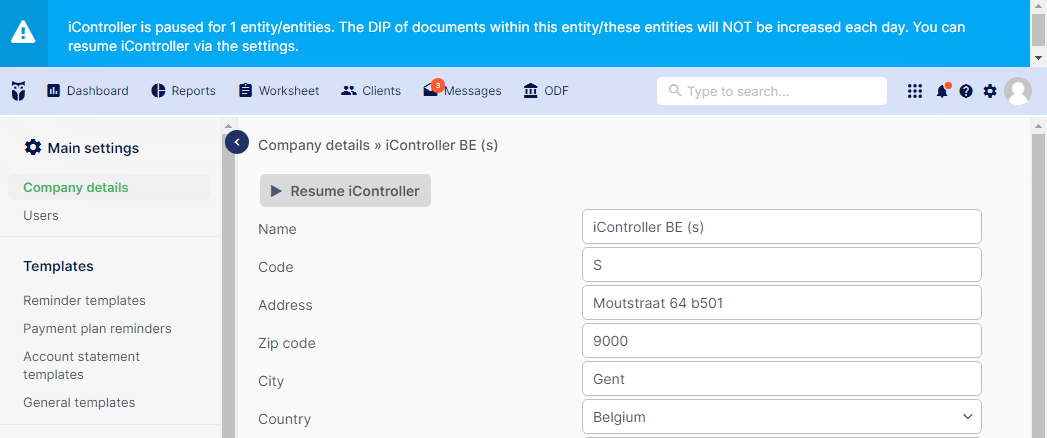Open the help question mark icon
Viewport: 1047px width, 438px height.
pos(966,91)
